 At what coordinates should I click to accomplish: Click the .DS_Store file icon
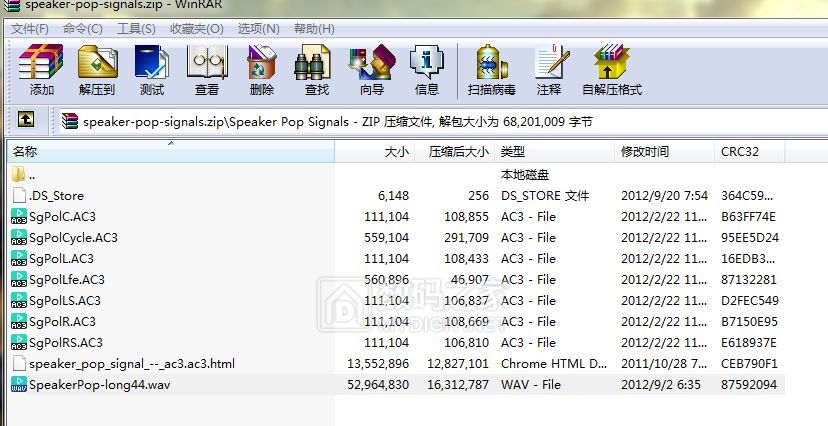tap(19, 195)
